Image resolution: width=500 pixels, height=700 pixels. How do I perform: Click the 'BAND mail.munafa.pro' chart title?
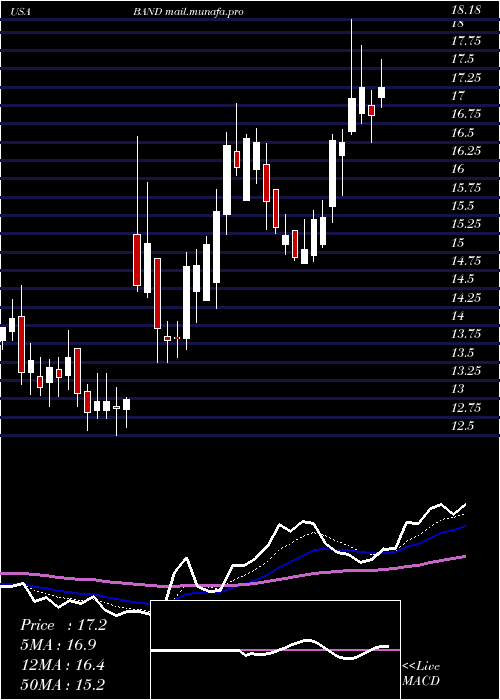pos(188,12)
